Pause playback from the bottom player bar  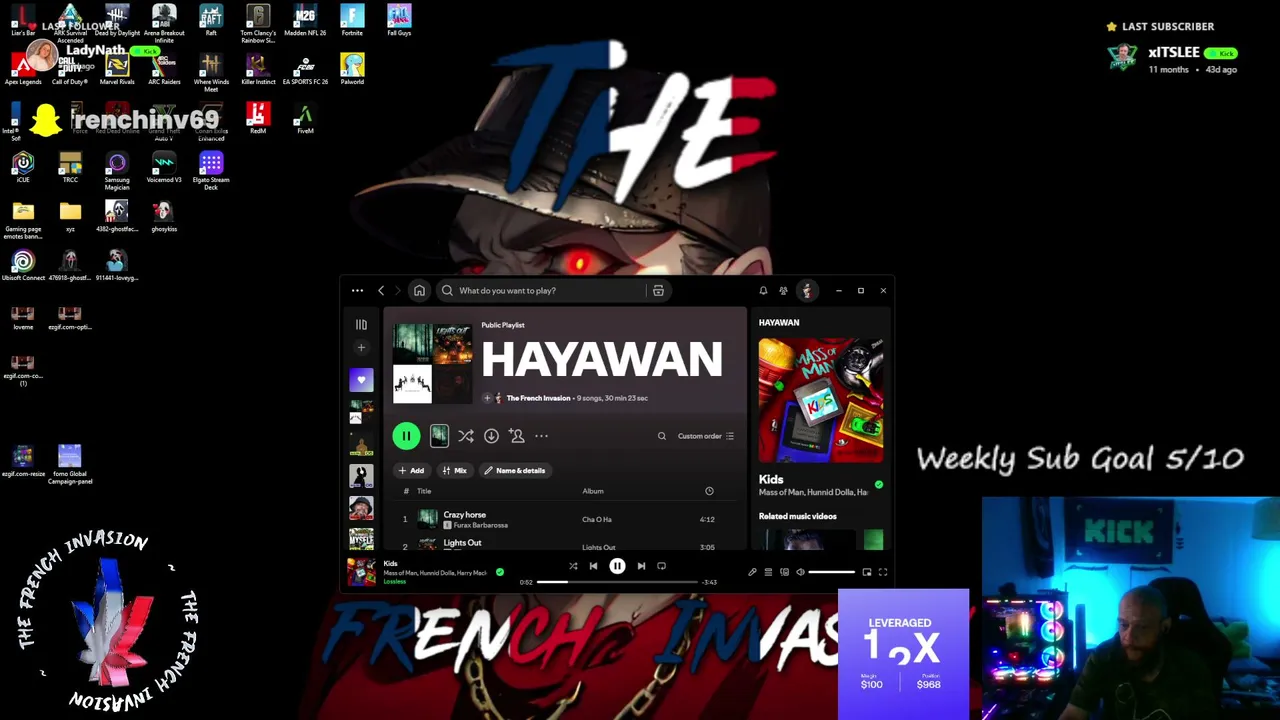tap(617, 566)
